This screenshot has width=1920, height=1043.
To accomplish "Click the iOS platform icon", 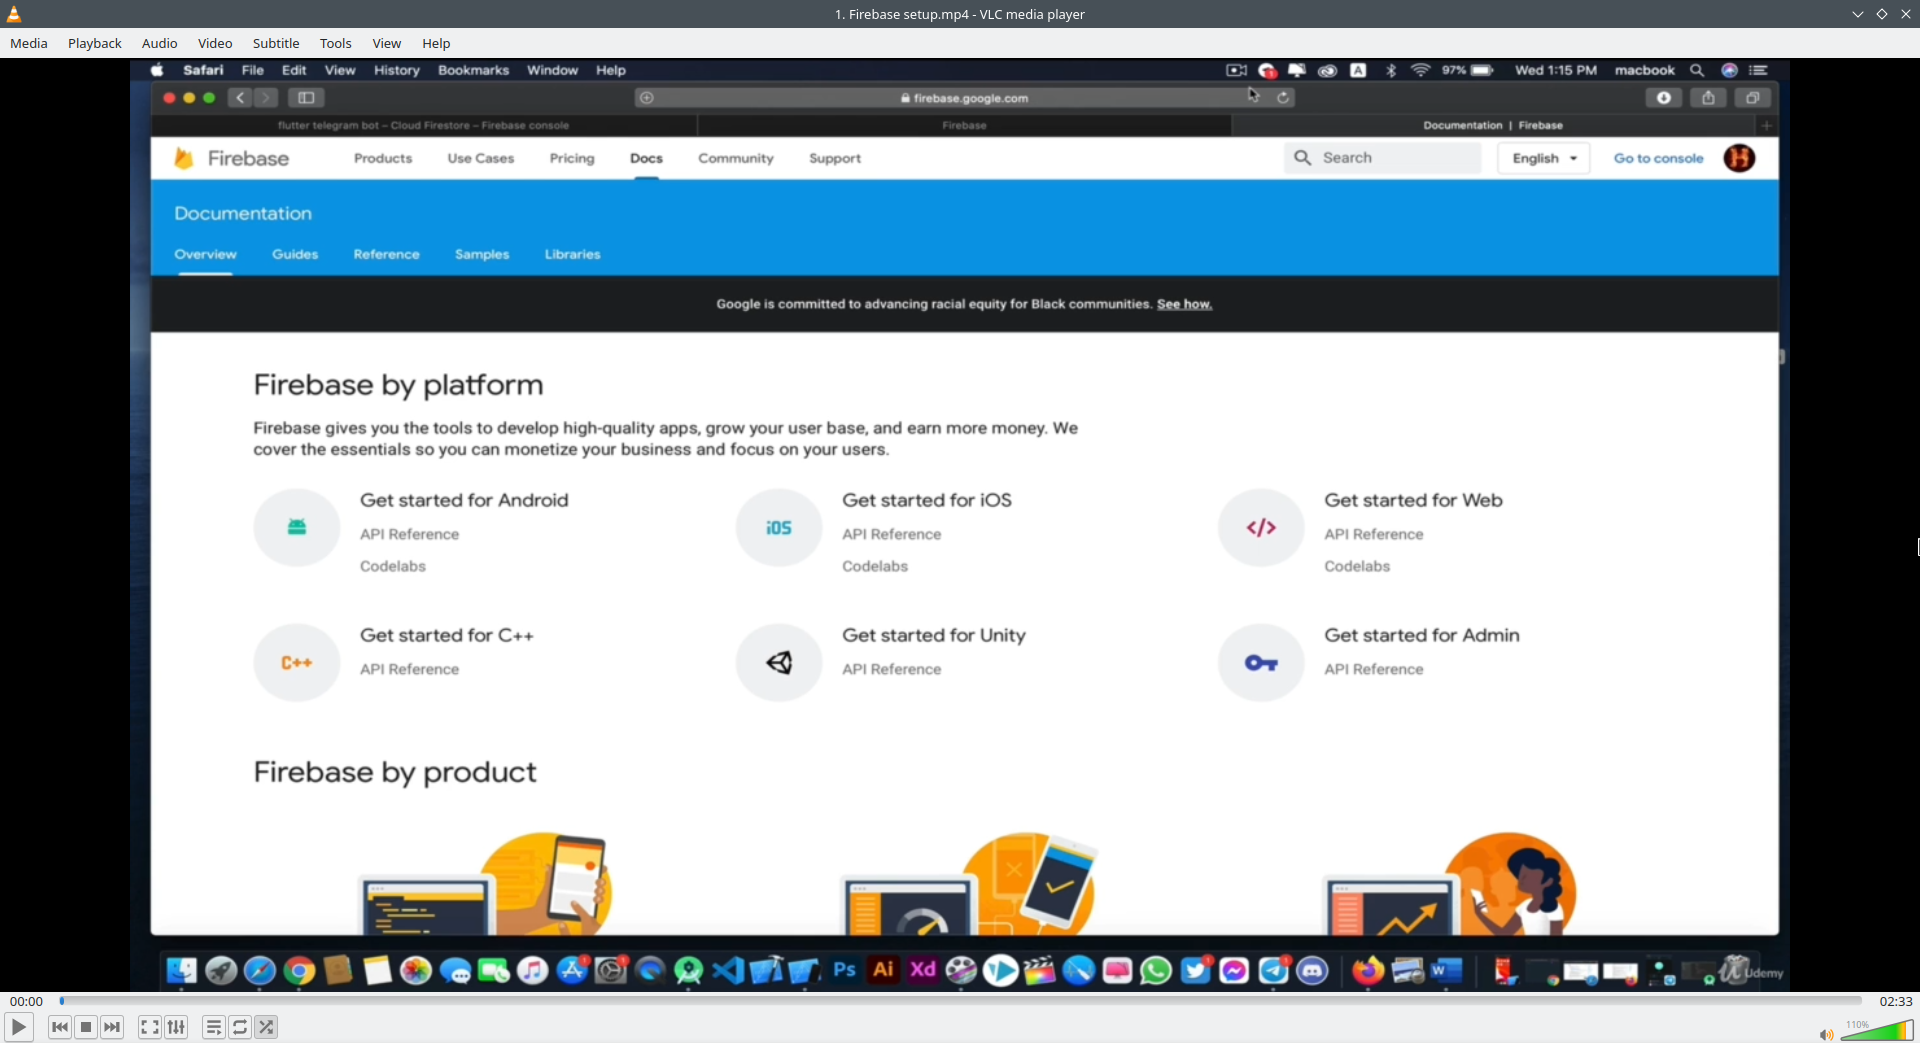I will (x=779, y=527).
